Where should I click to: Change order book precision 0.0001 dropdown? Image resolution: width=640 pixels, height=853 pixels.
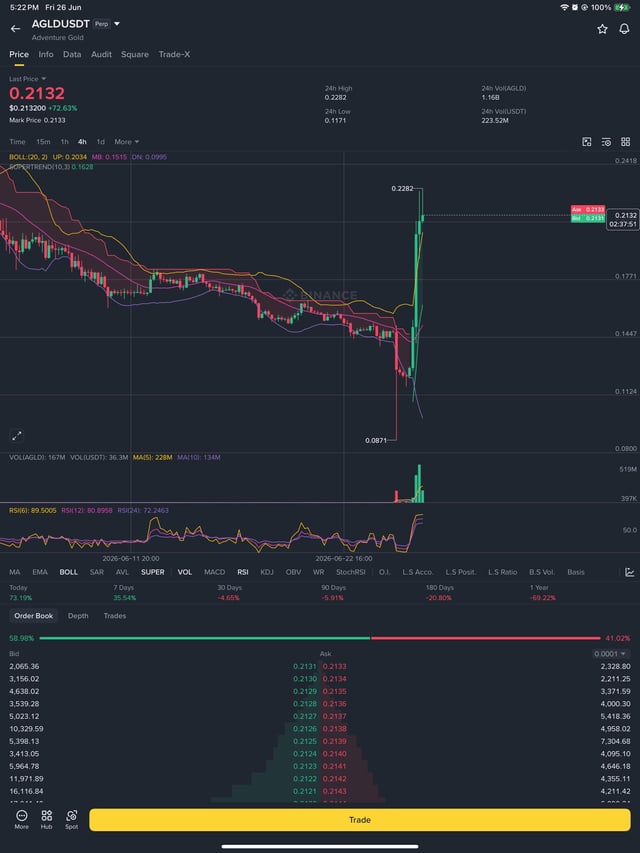click(x=610, y=654)
